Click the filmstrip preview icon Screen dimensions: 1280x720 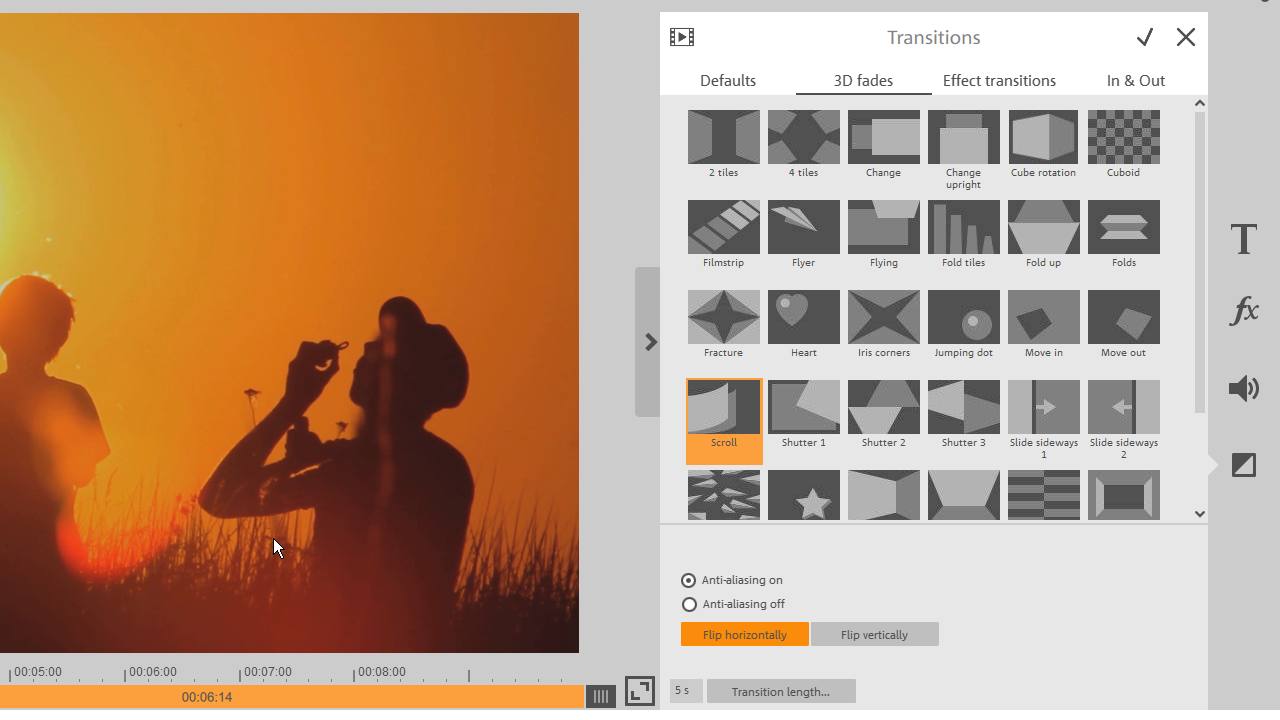682,37
